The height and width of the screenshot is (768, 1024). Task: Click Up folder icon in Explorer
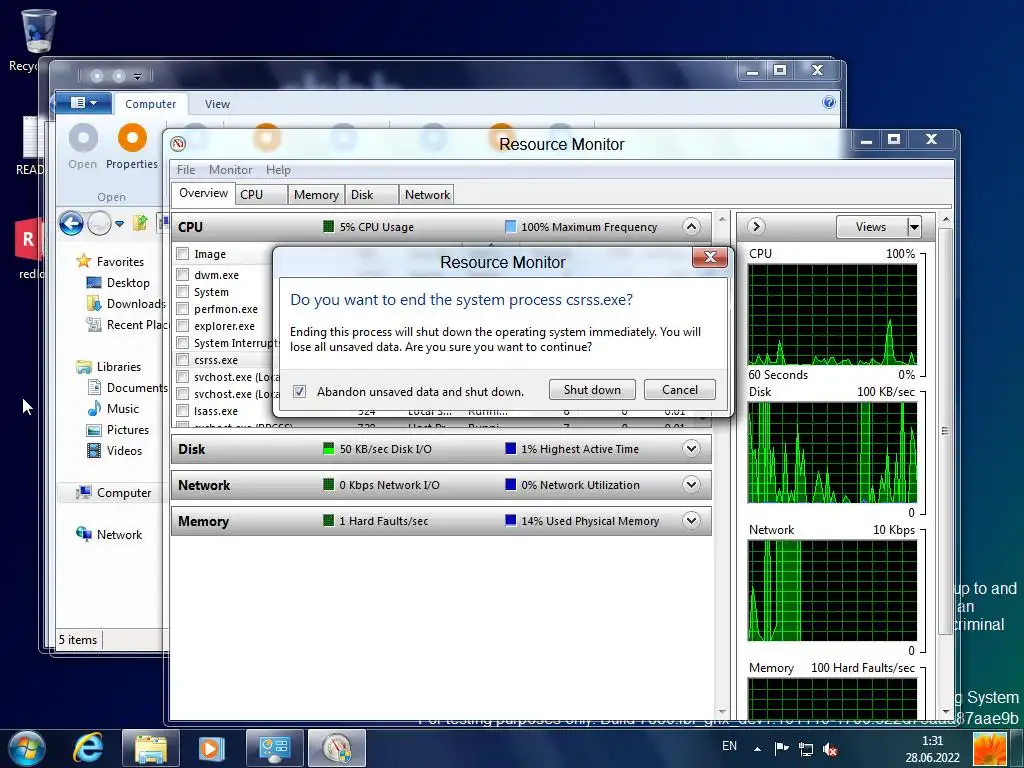click(140, 223)
